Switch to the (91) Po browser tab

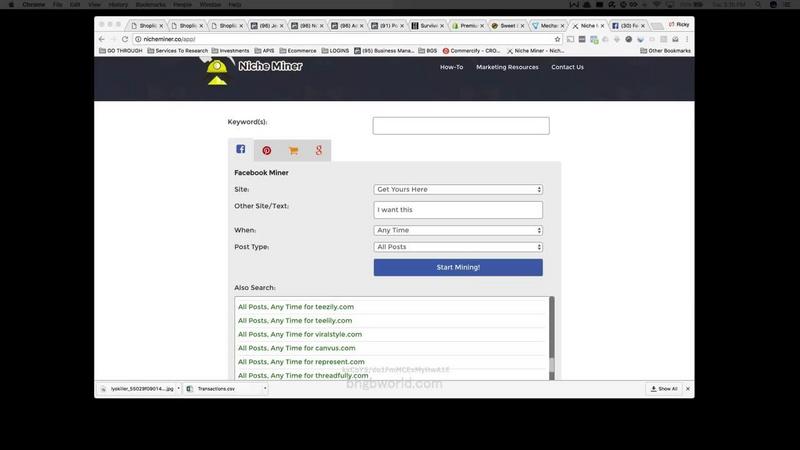coord(386,26)
